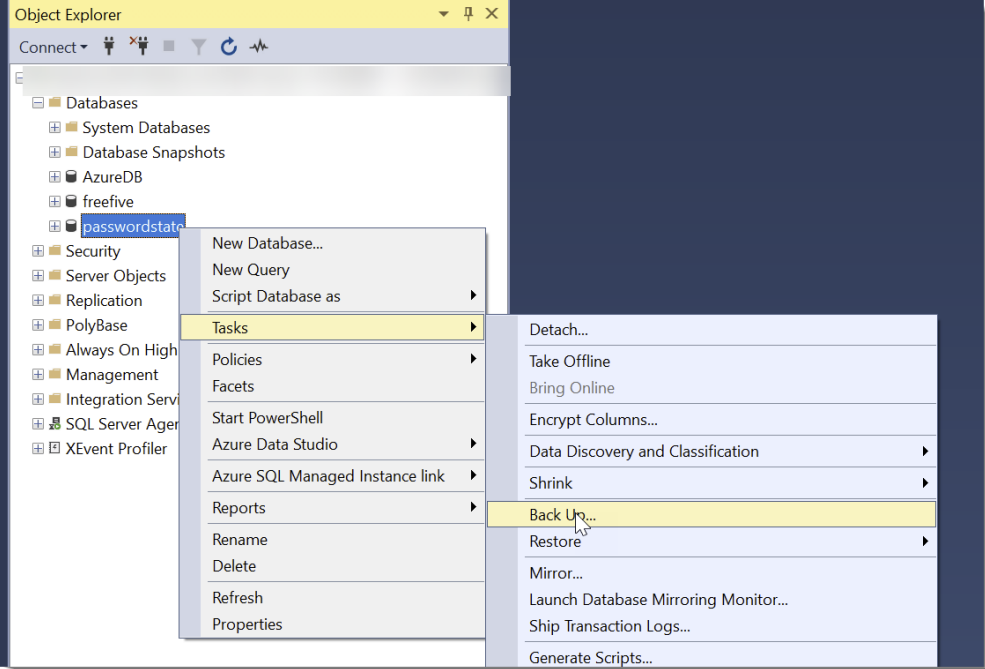The width and height of the screenshot is (985, 669).
Task: Click the Database Snapshots folder icon
Action: click(x=72, y=151)
